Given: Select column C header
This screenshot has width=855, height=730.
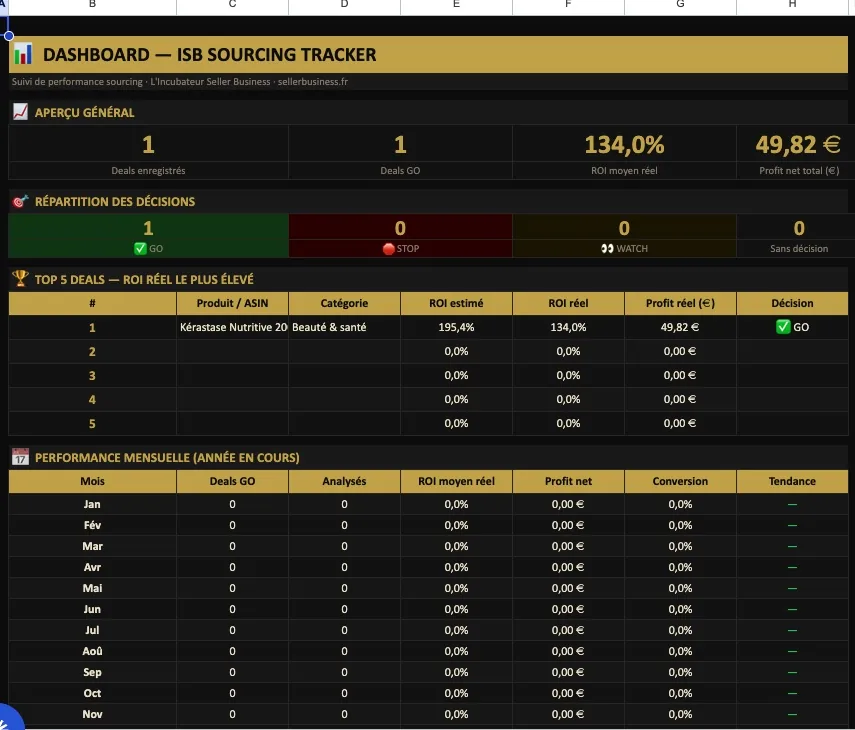Looking at the screenshot, I should point(232,5).
